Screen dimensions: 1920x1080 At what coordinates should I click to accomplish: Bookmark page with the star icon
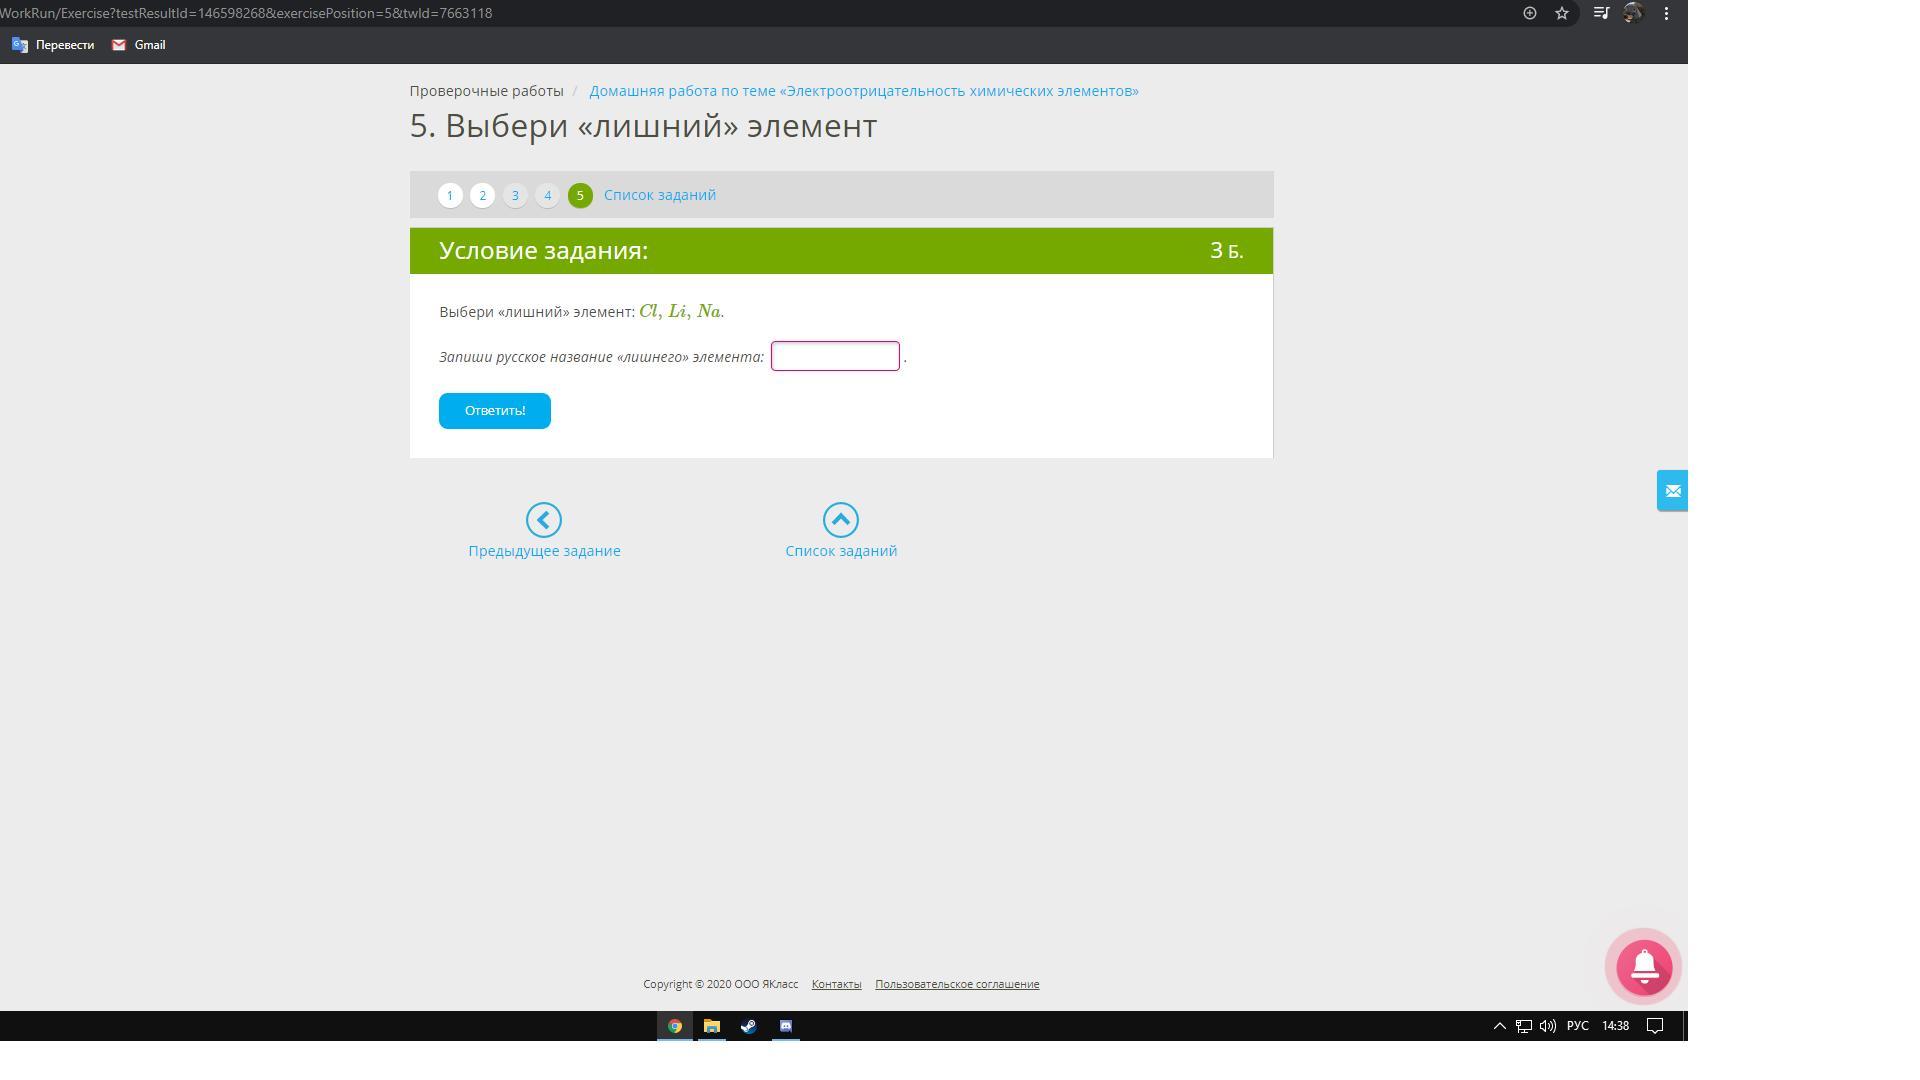coord(1561,13)
